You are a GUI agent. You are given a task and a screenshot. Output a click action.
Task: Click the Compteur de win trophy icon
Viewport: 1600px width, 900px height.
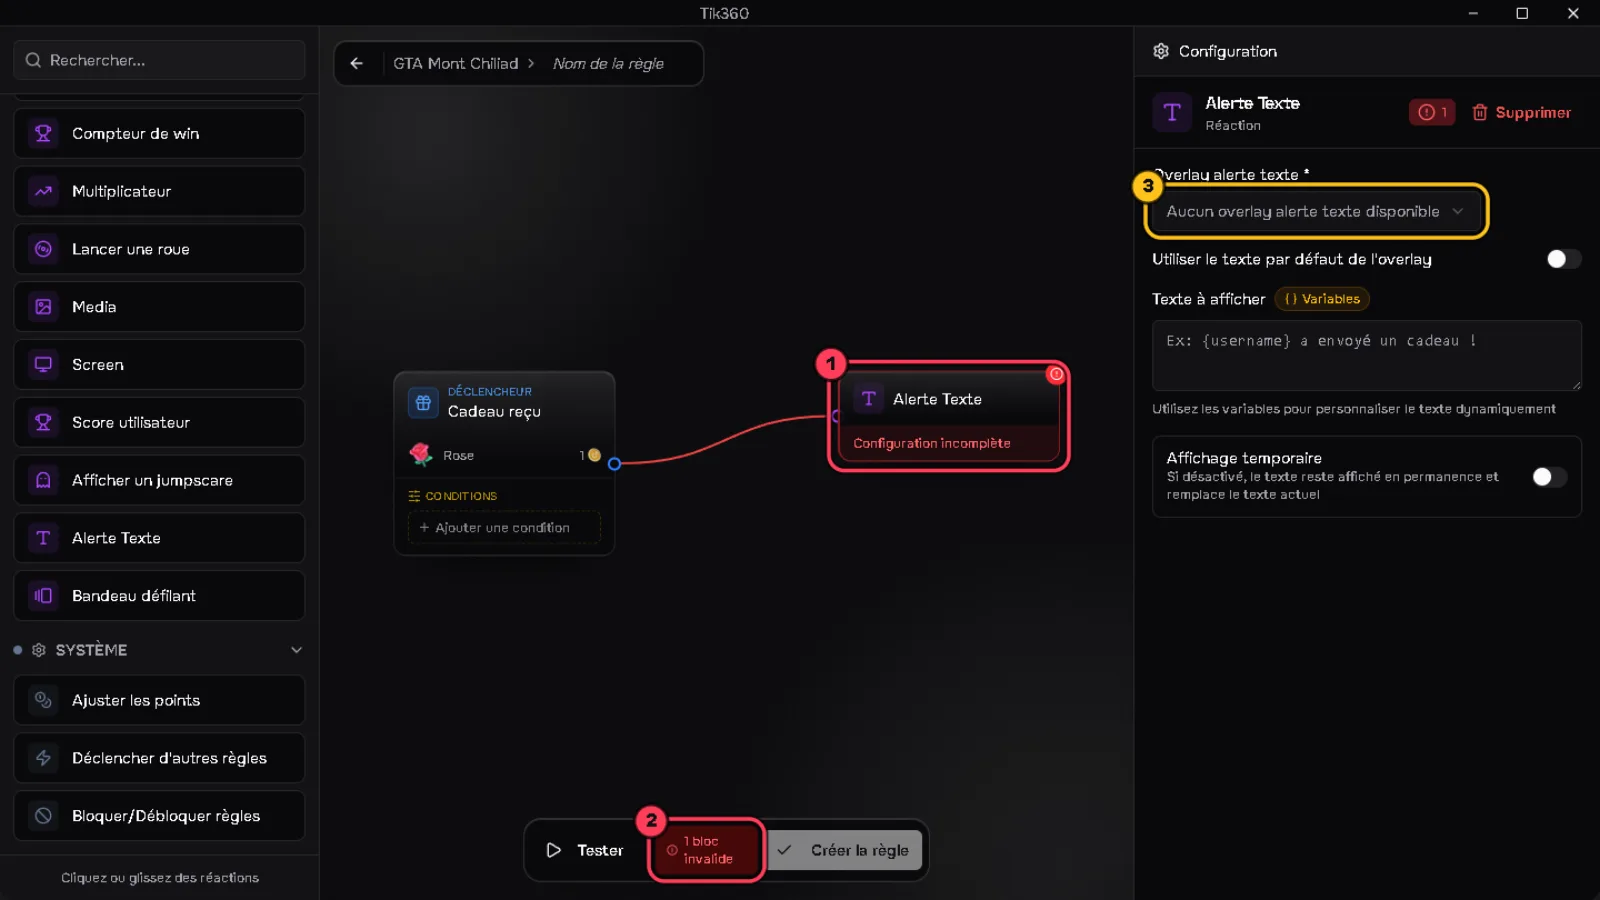[43, 133]
